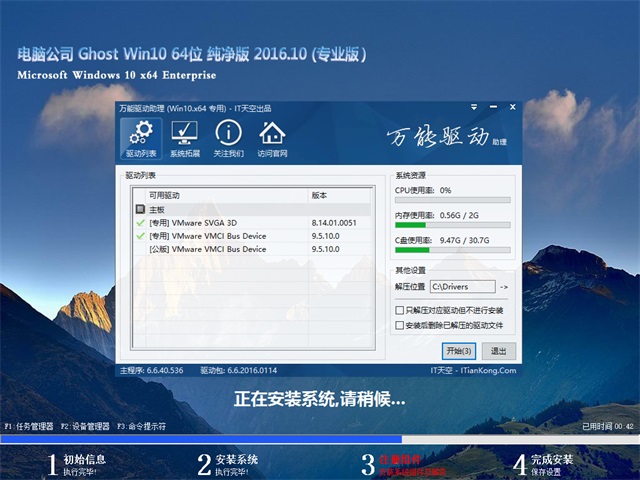640x480 pixels.
Task: Enable 只解压对应驱动但不进行安装 checkbox
Action: (400, 310)
